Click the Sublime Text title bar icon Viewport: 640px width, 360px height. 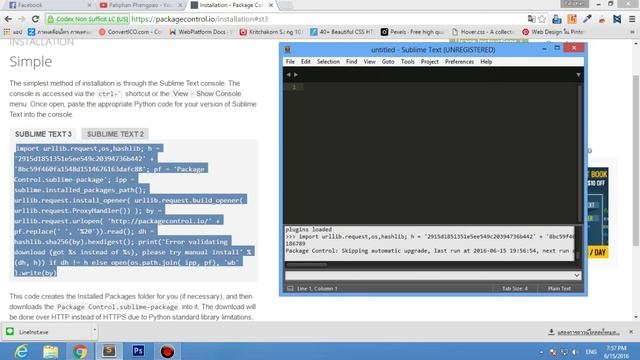(x=288, y=50)
